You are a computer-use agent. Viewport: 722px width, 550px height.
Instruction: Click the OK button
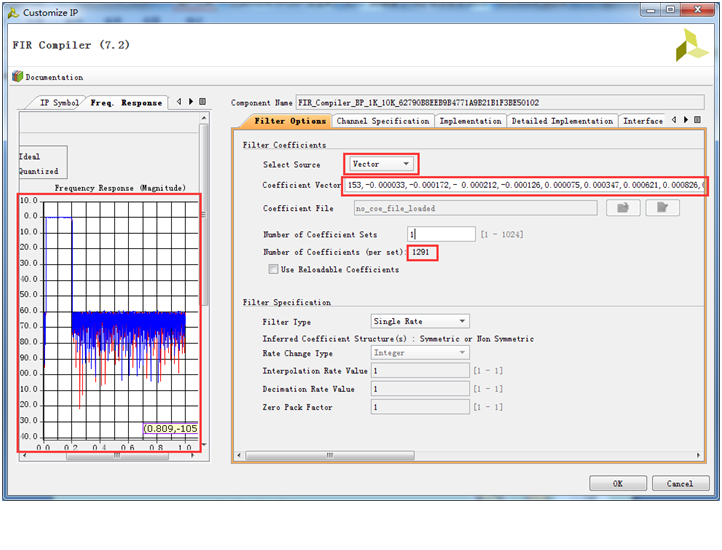coord(618,483)
